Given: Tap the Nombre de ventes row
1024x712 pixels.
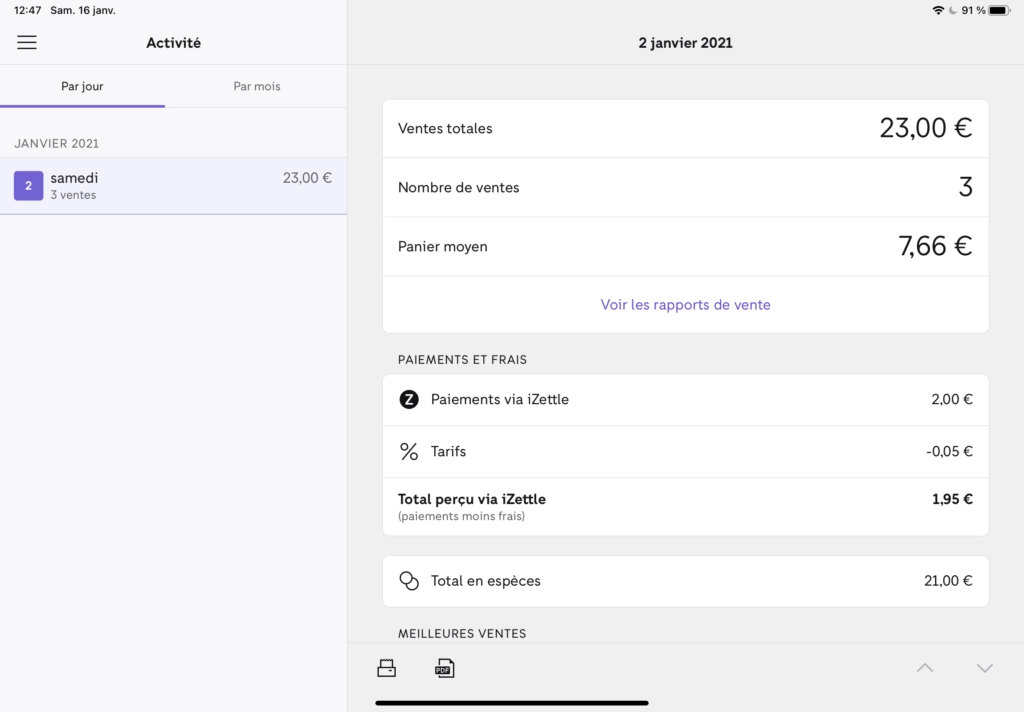Looking at the screenshot, I should tap(685, 187).
